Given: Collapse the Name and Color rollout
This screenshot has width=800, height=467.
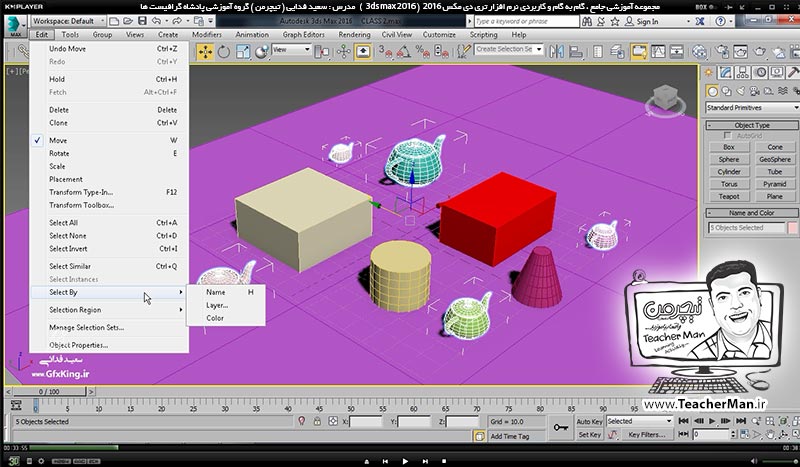Looking at the screenshot, I should pos(752,213).
